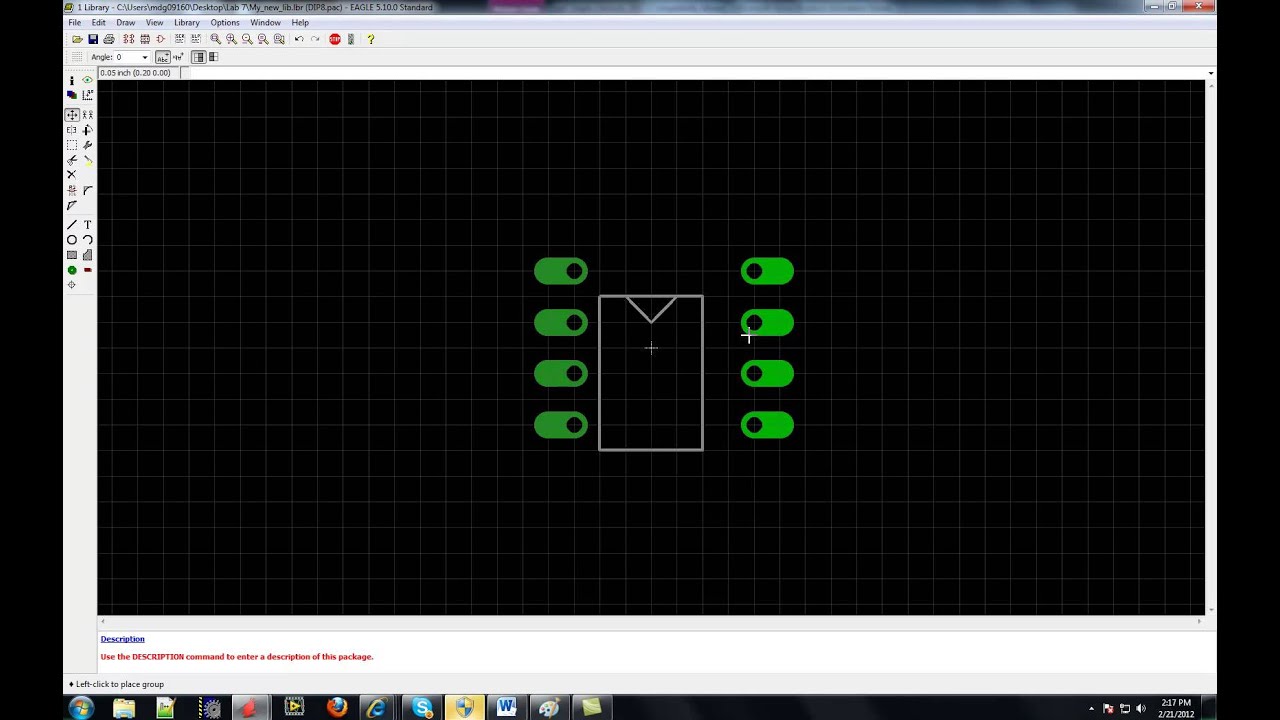Open the Window menu
This screenshot has width=1280, height=720.
tap(265, 22)
